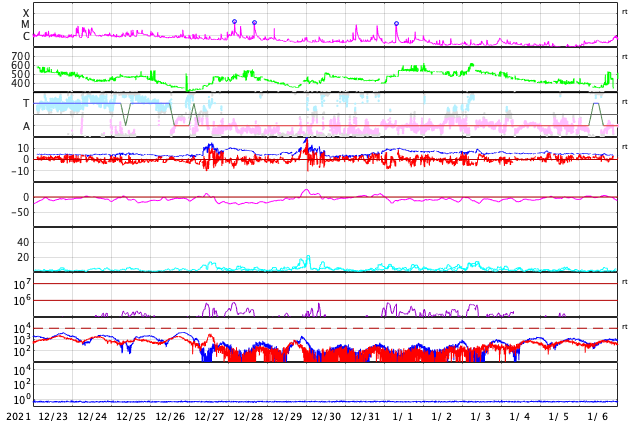
Task: Click the 10^0 axis label
Action: (x=22, y=400)
